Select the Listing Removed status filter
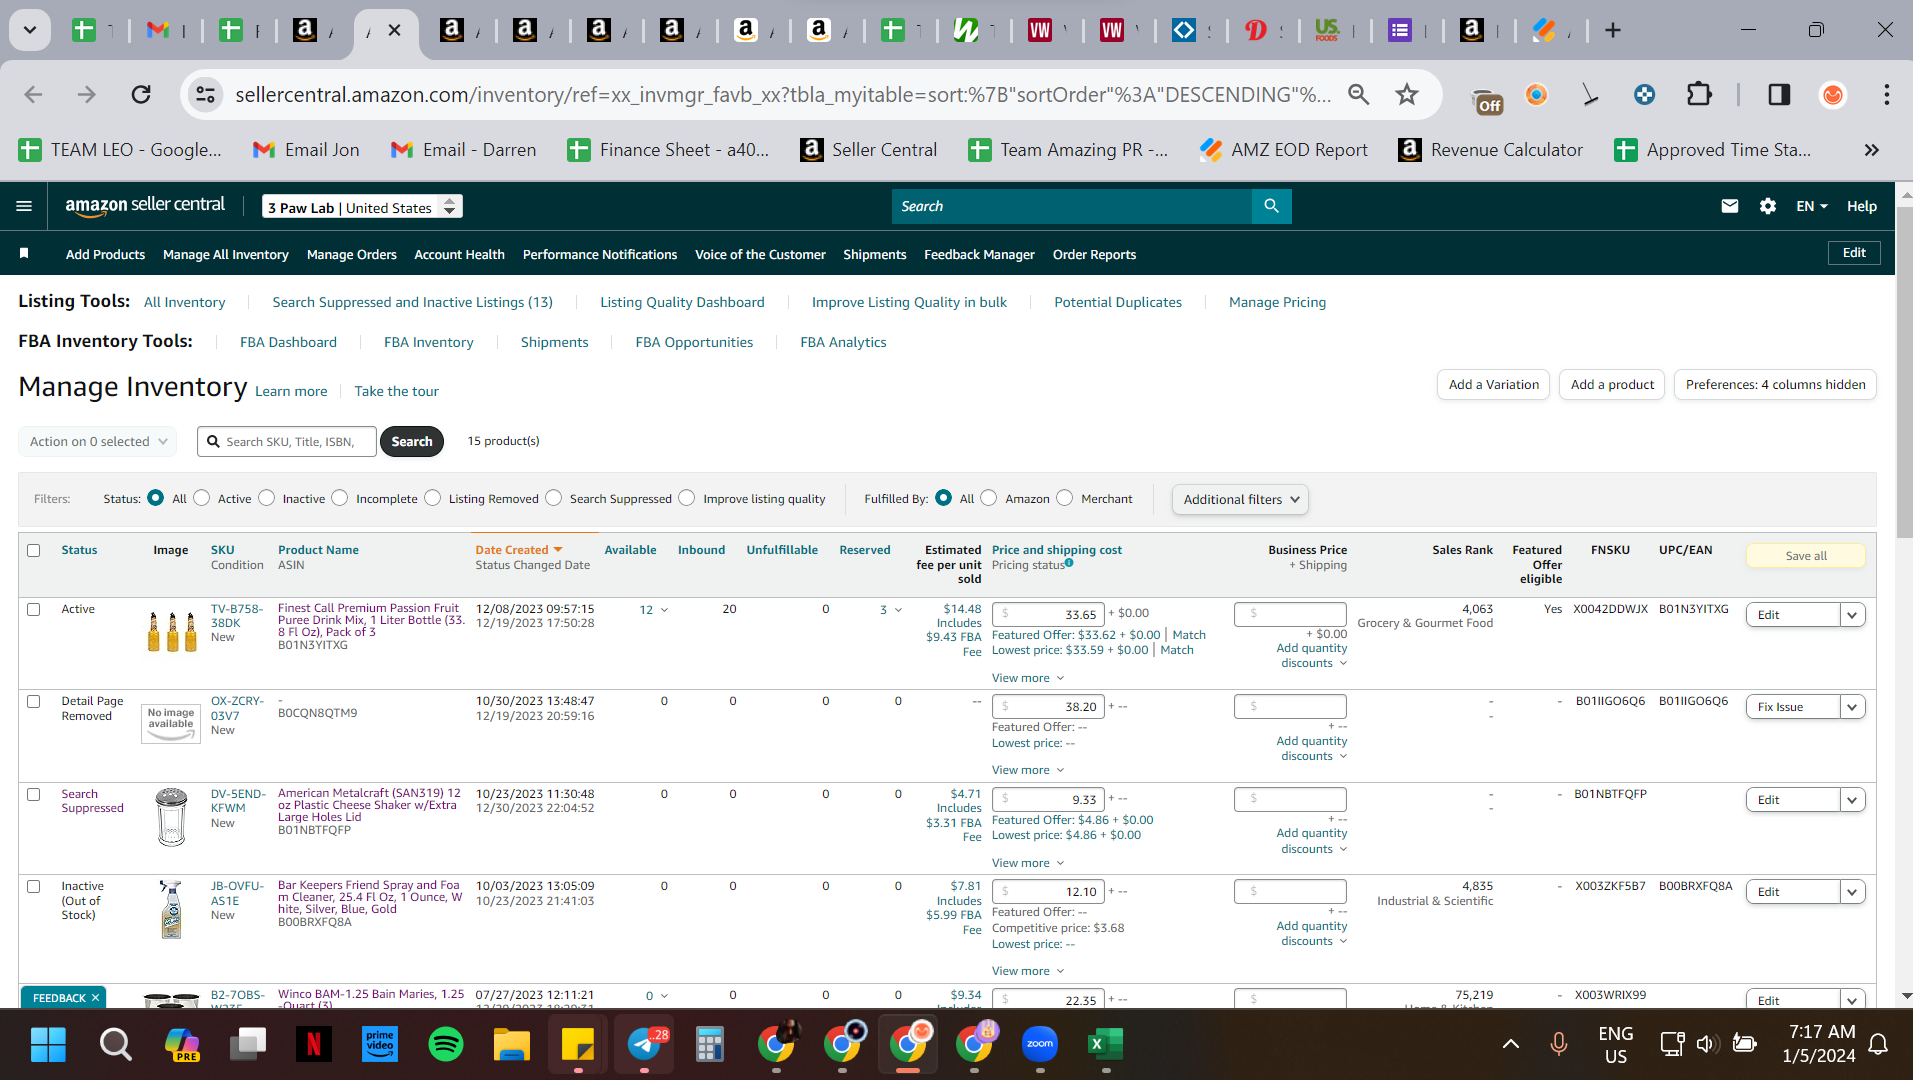 (433, 498)
